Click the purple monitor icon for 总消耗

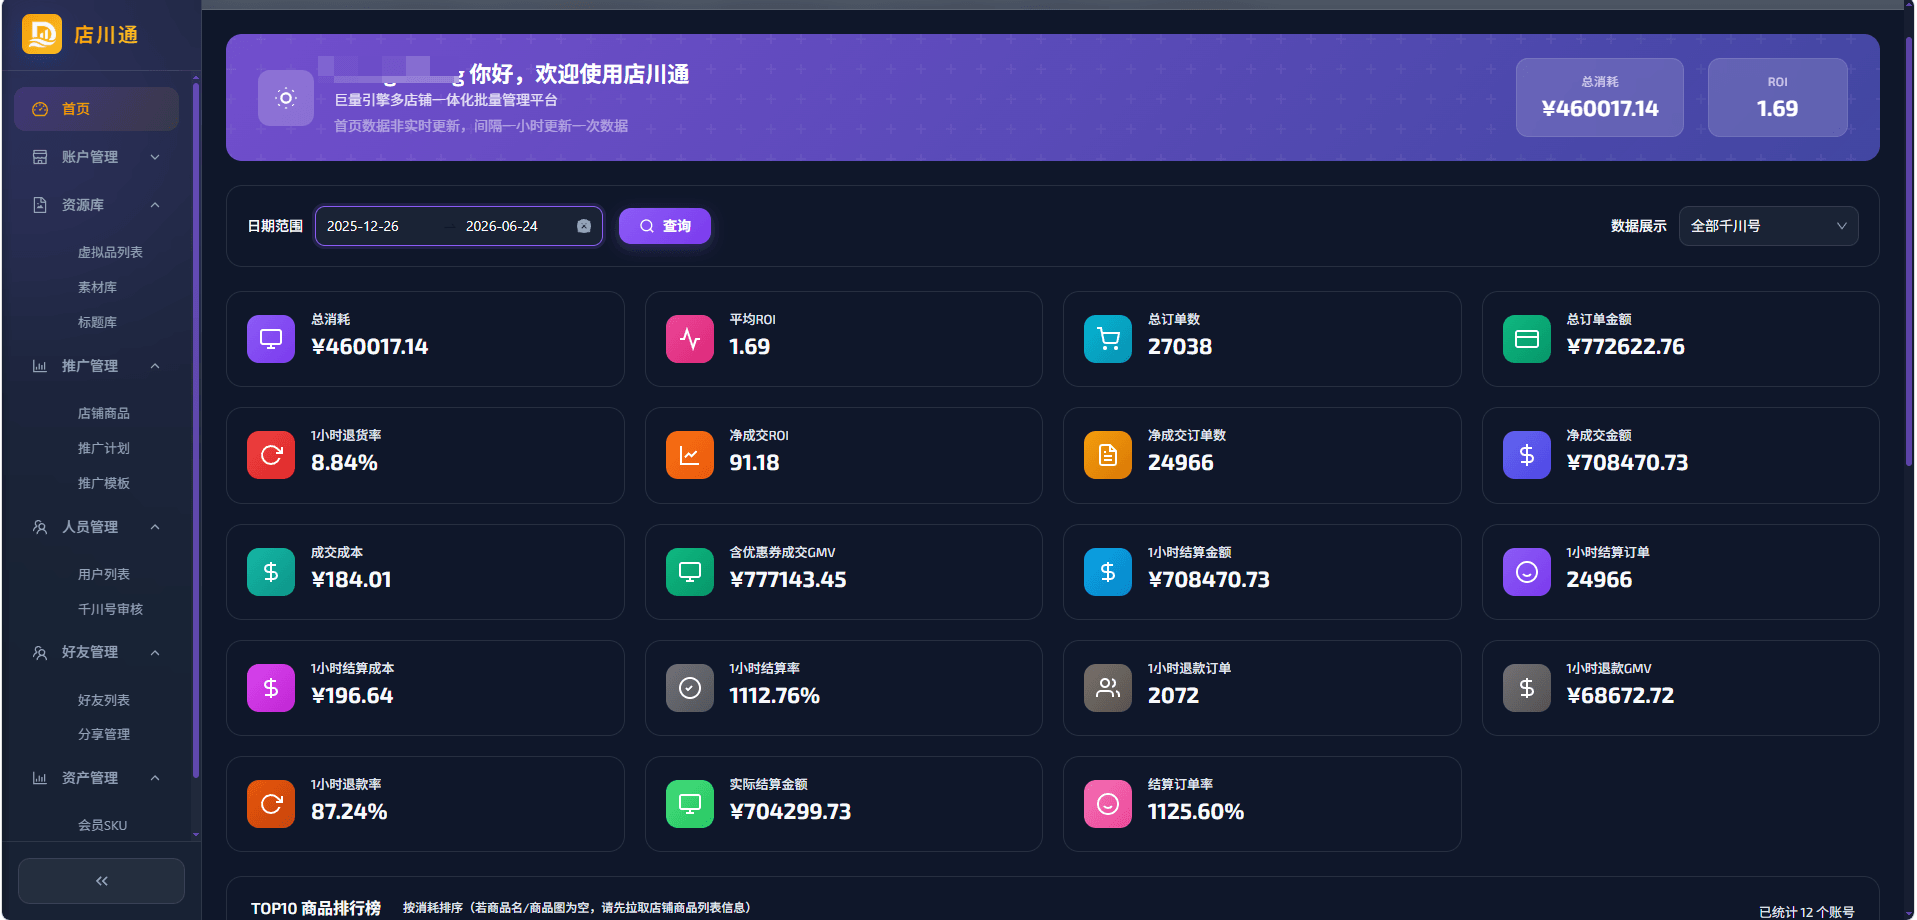click(271, 339)
